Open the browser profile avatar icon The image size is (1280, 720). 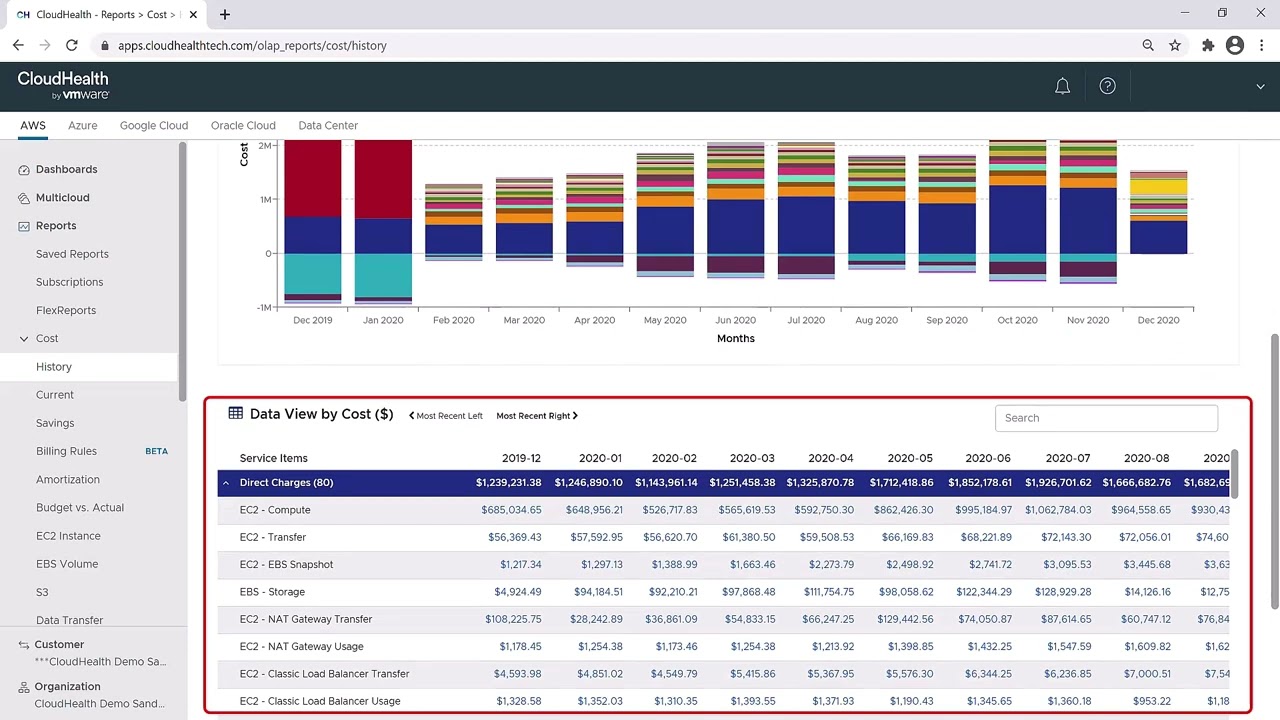tap(1235, 45)
